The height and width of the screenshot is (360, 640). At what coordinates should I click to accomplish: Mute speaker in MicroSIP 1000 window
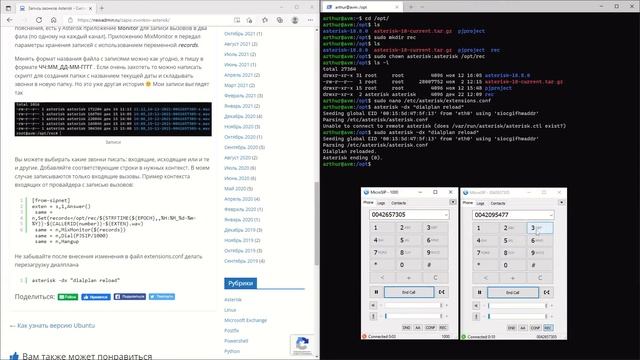click(373, 305)
